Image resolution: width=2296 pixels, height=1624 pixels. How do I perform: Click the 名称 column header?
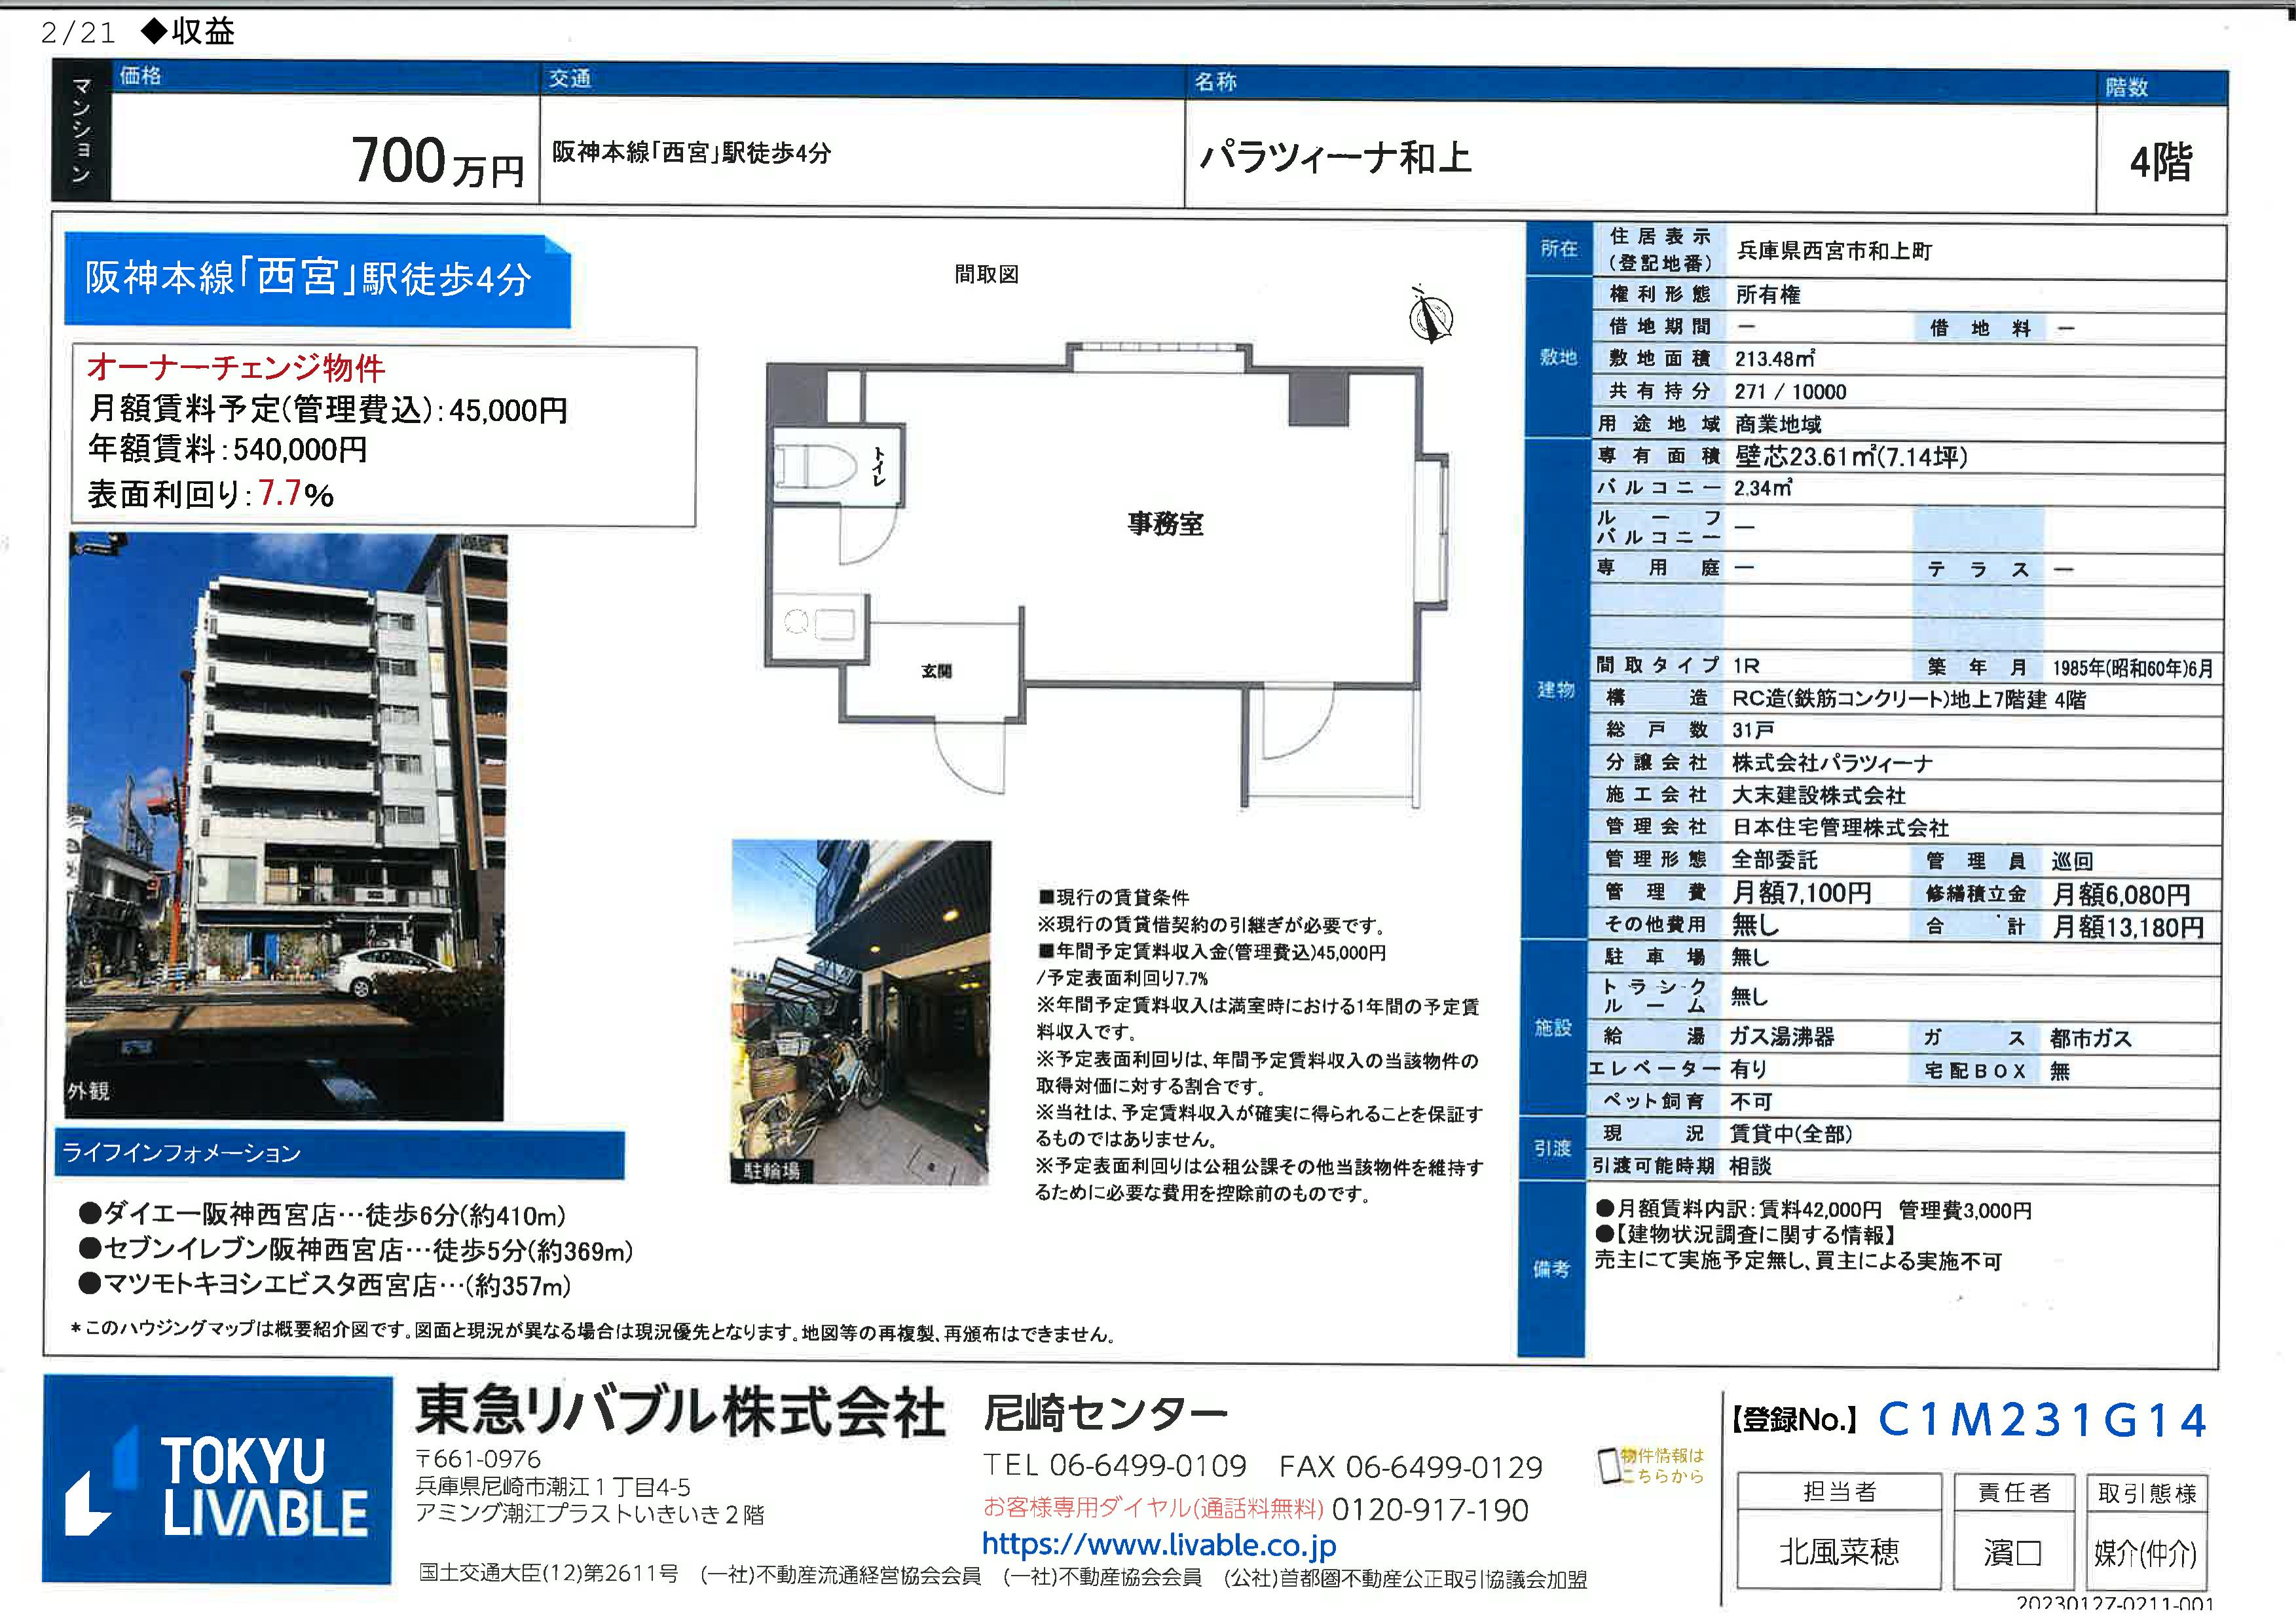[x=1215, y=82]
